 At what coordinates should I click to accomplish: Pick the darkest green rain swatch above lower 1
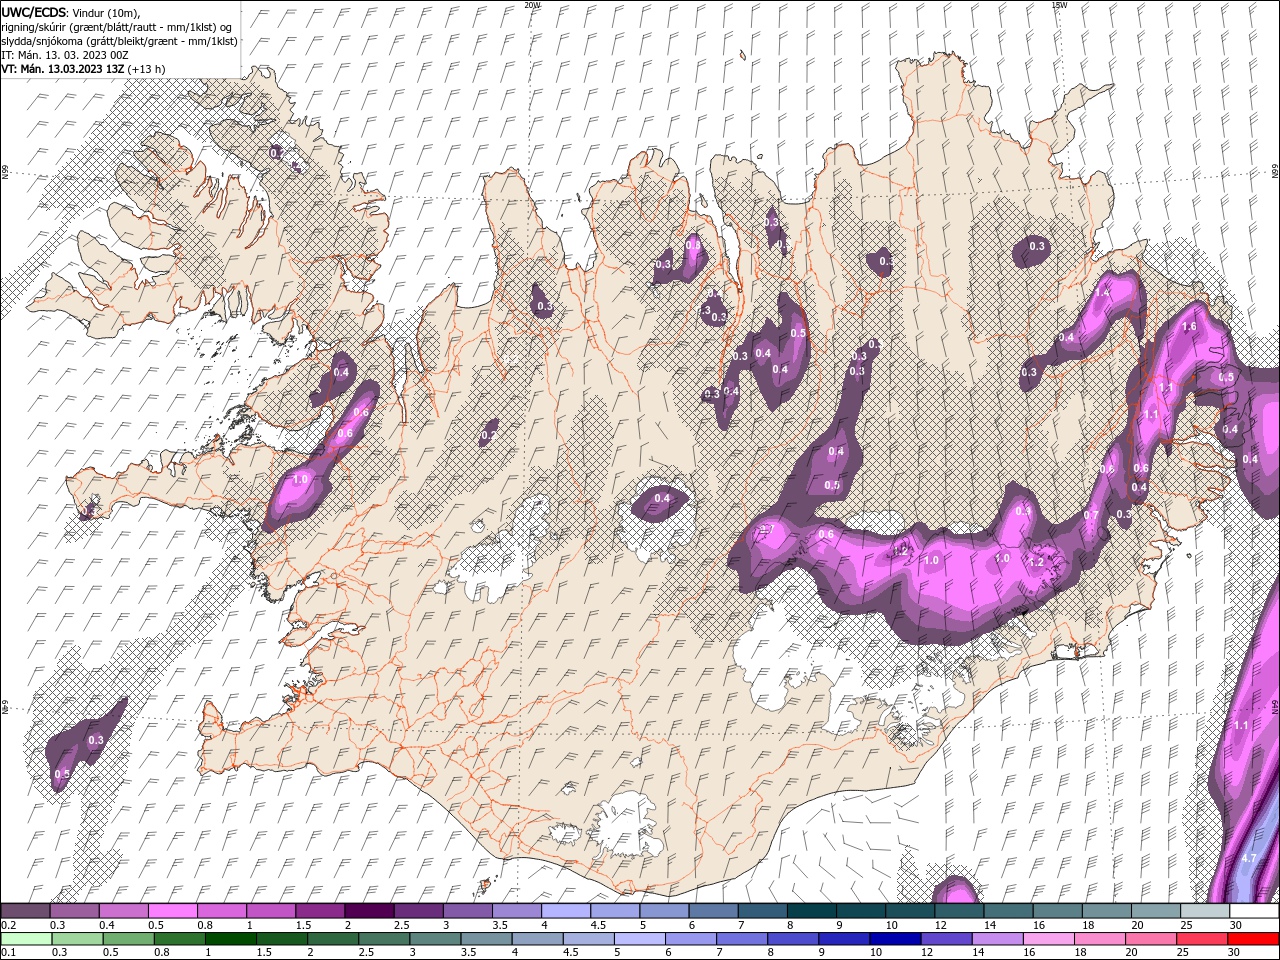(231, 939)
